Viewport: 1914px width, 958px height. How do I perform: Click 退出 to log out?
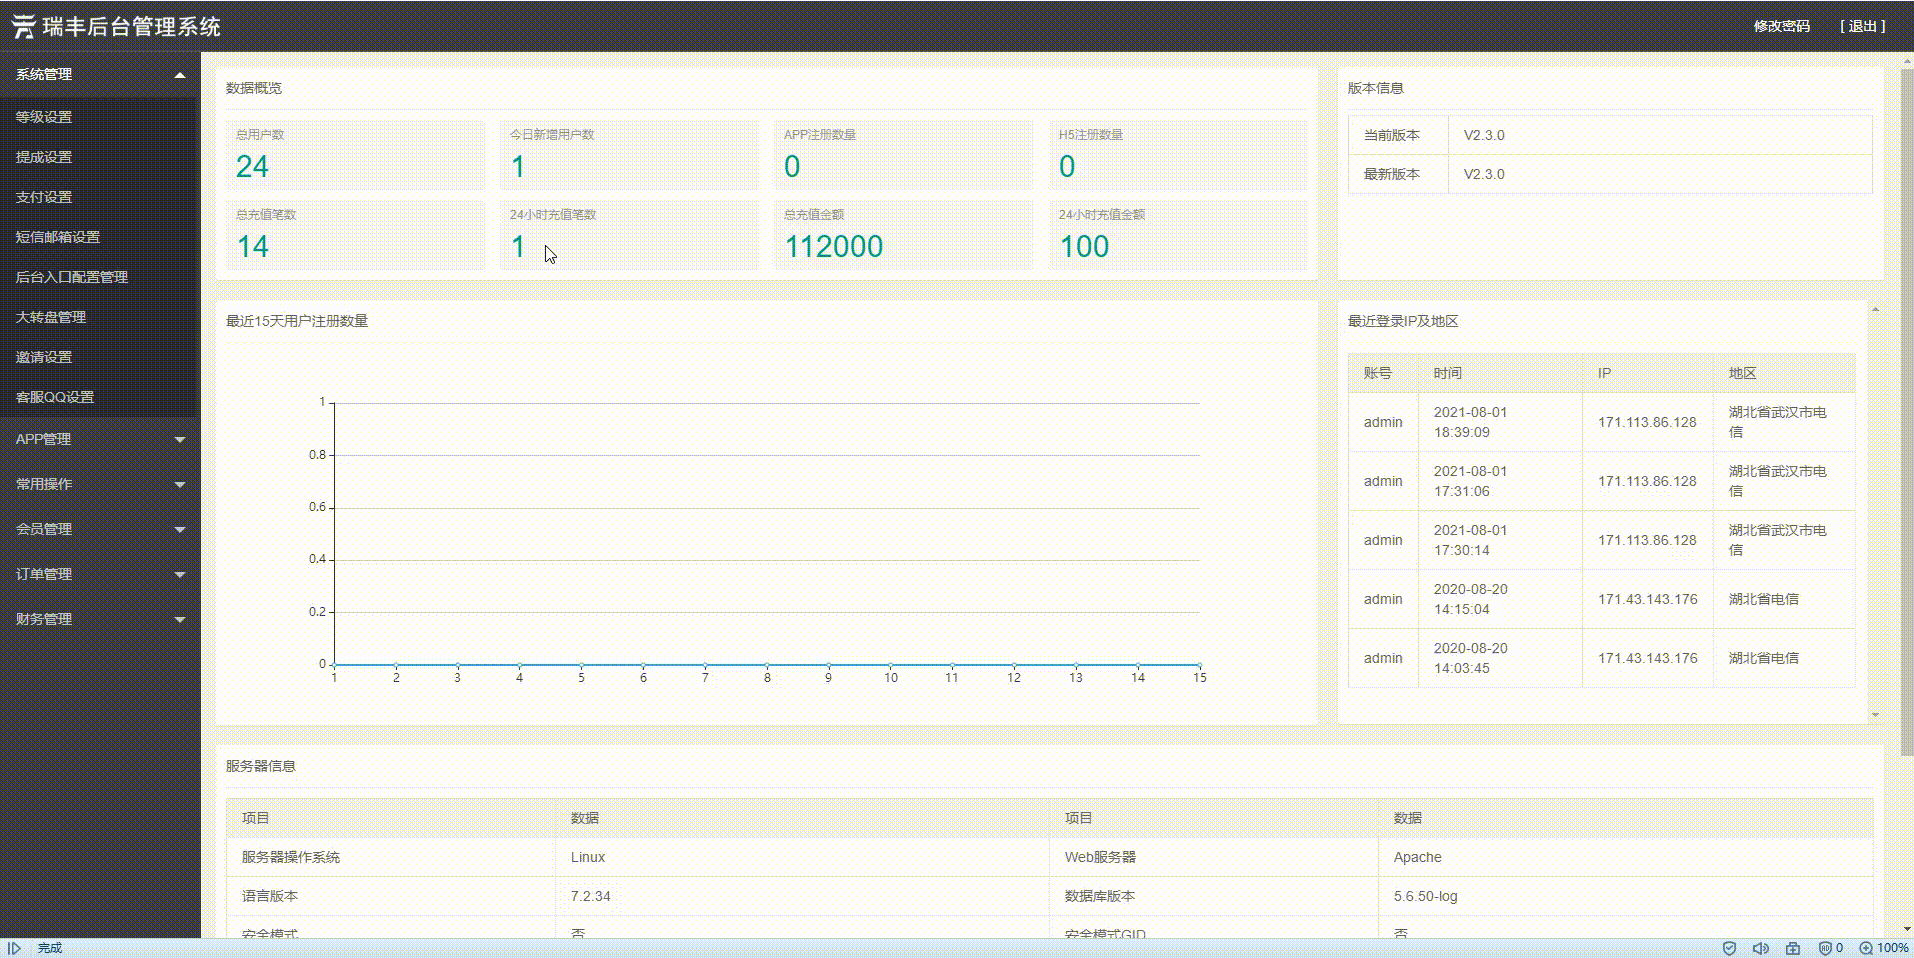click(x=1862, y=27)
